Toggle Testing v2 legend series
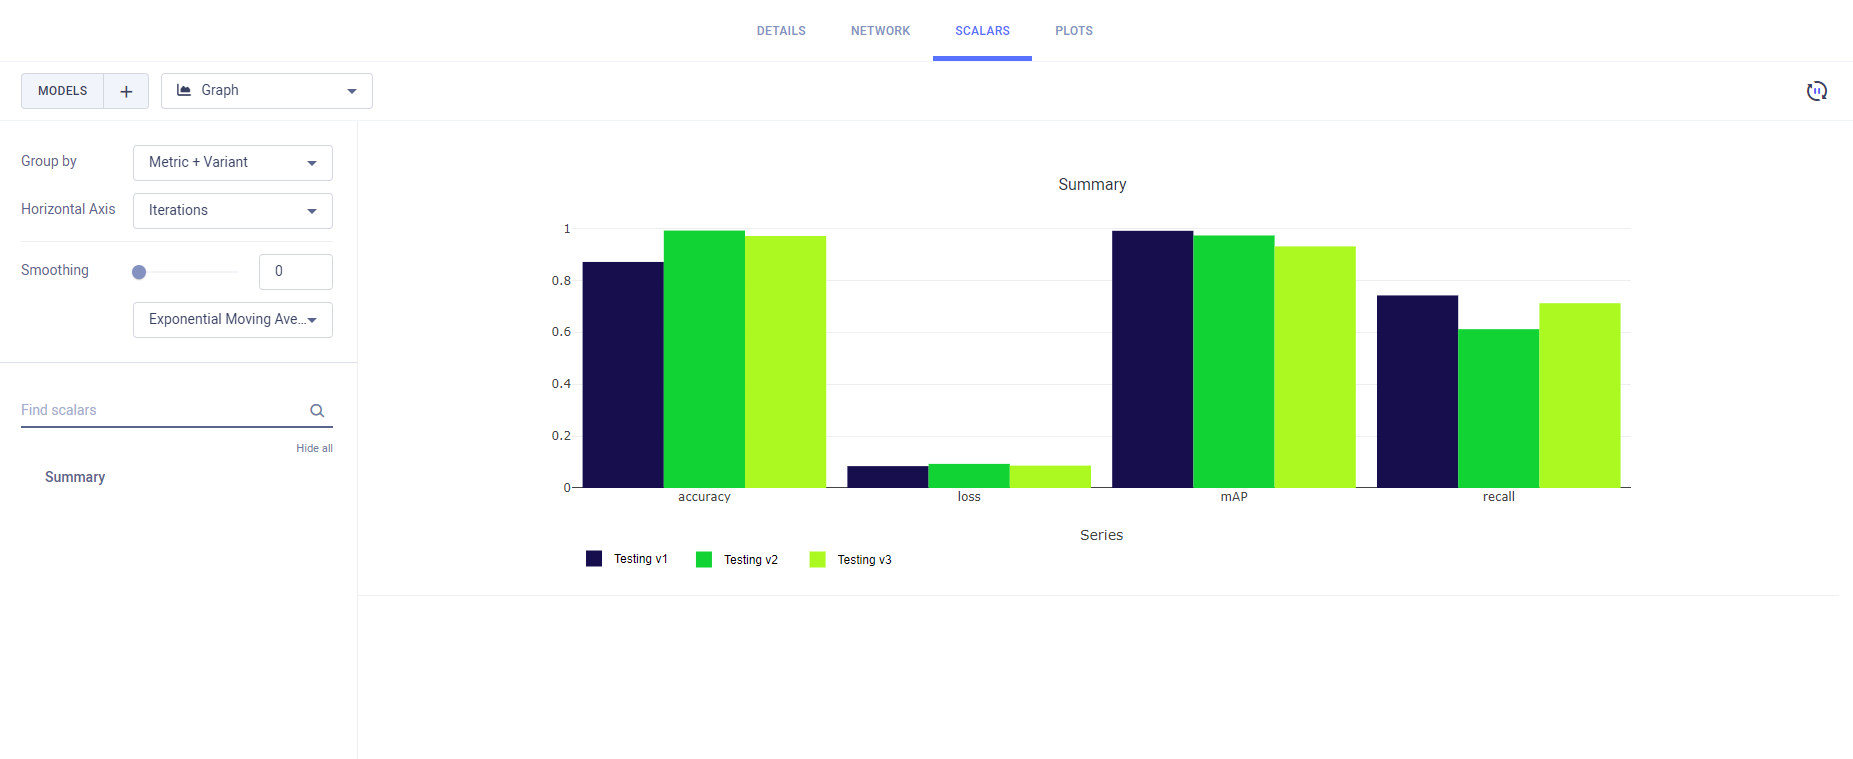 pyautogui.click(x=737, y=560)
